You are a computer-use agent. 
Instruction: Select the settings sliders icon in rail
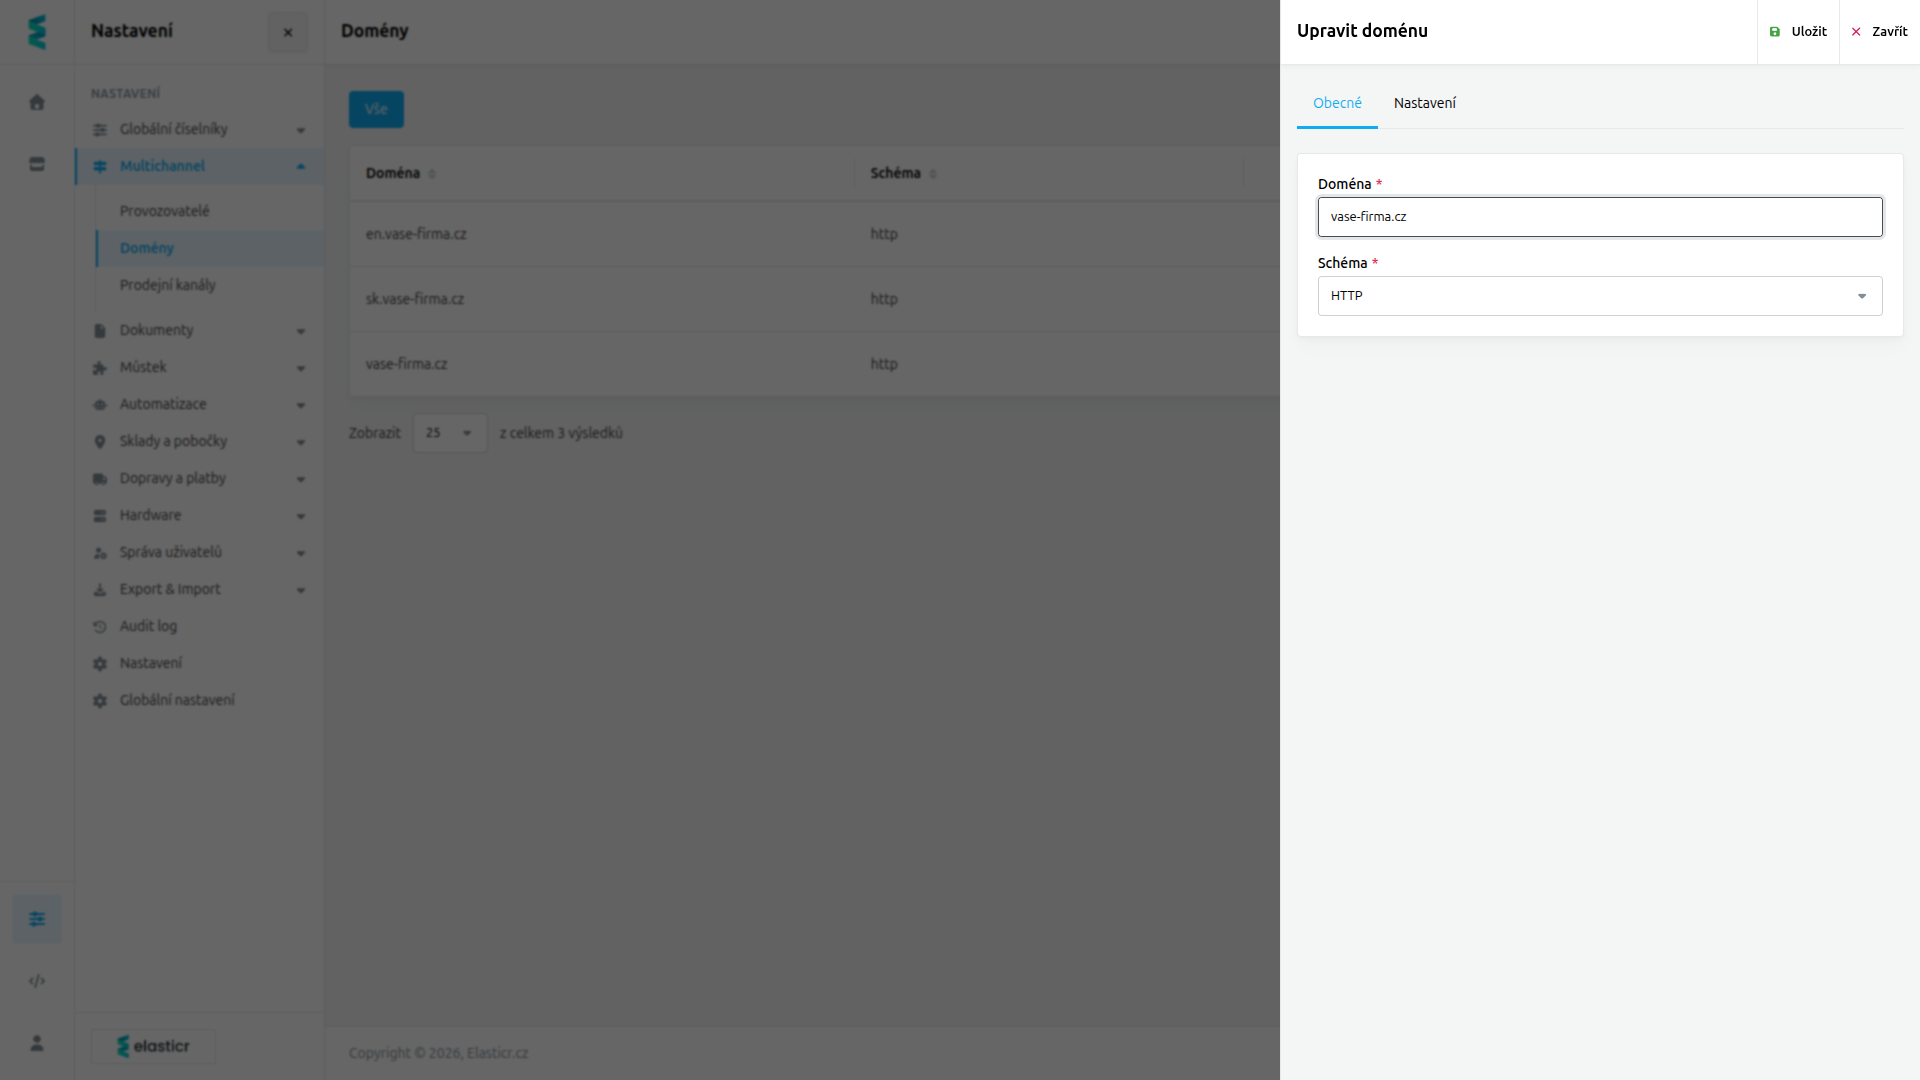(37, 919)
